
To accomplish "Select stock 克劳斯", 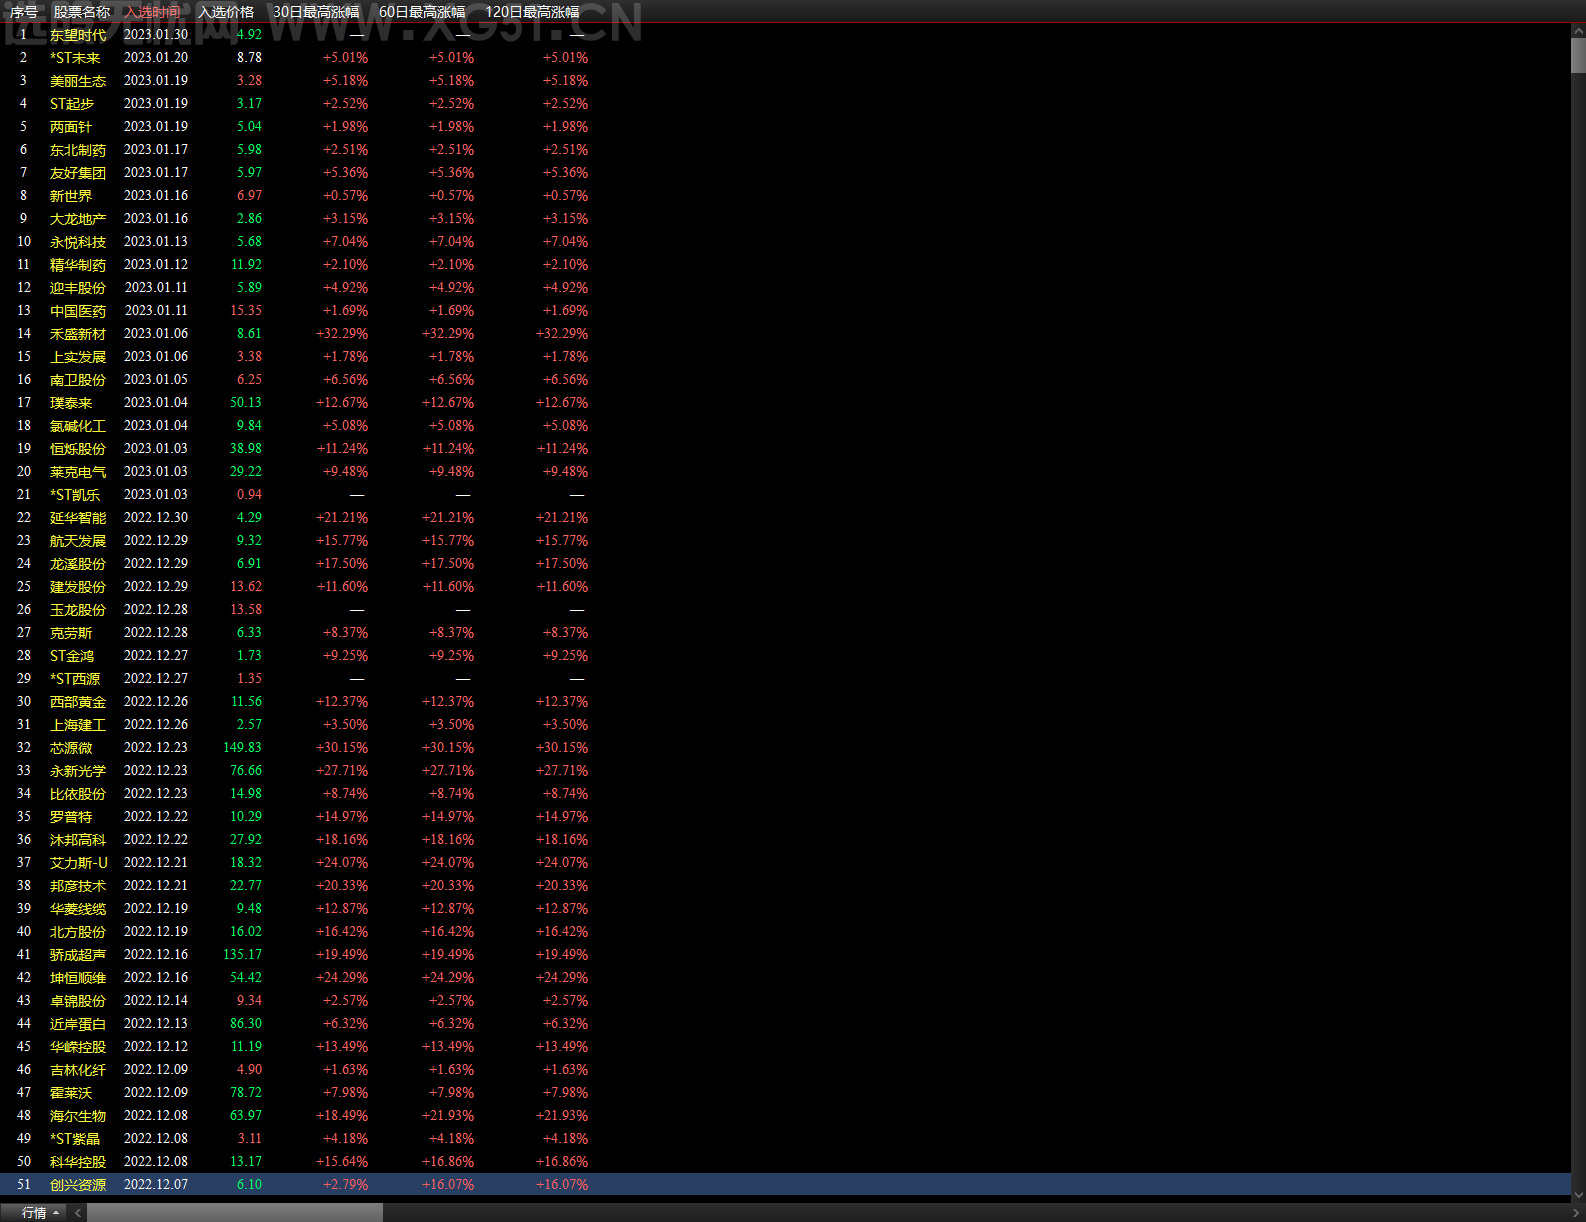I will (x=71, y=633).
